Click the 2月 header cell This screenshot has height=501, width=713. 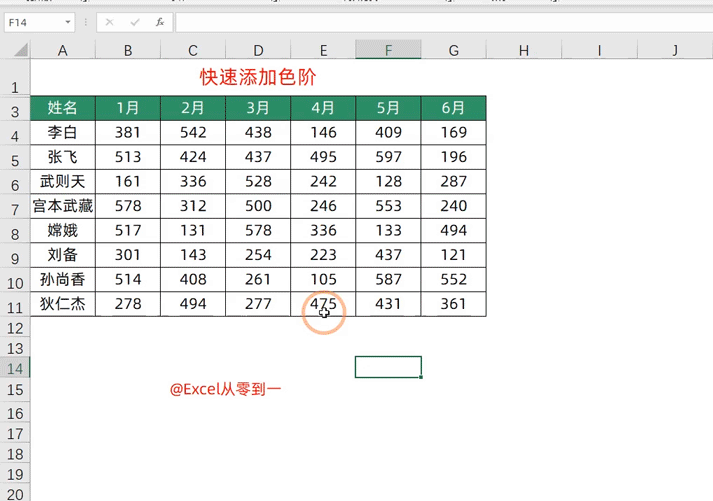tap(193, 108)
